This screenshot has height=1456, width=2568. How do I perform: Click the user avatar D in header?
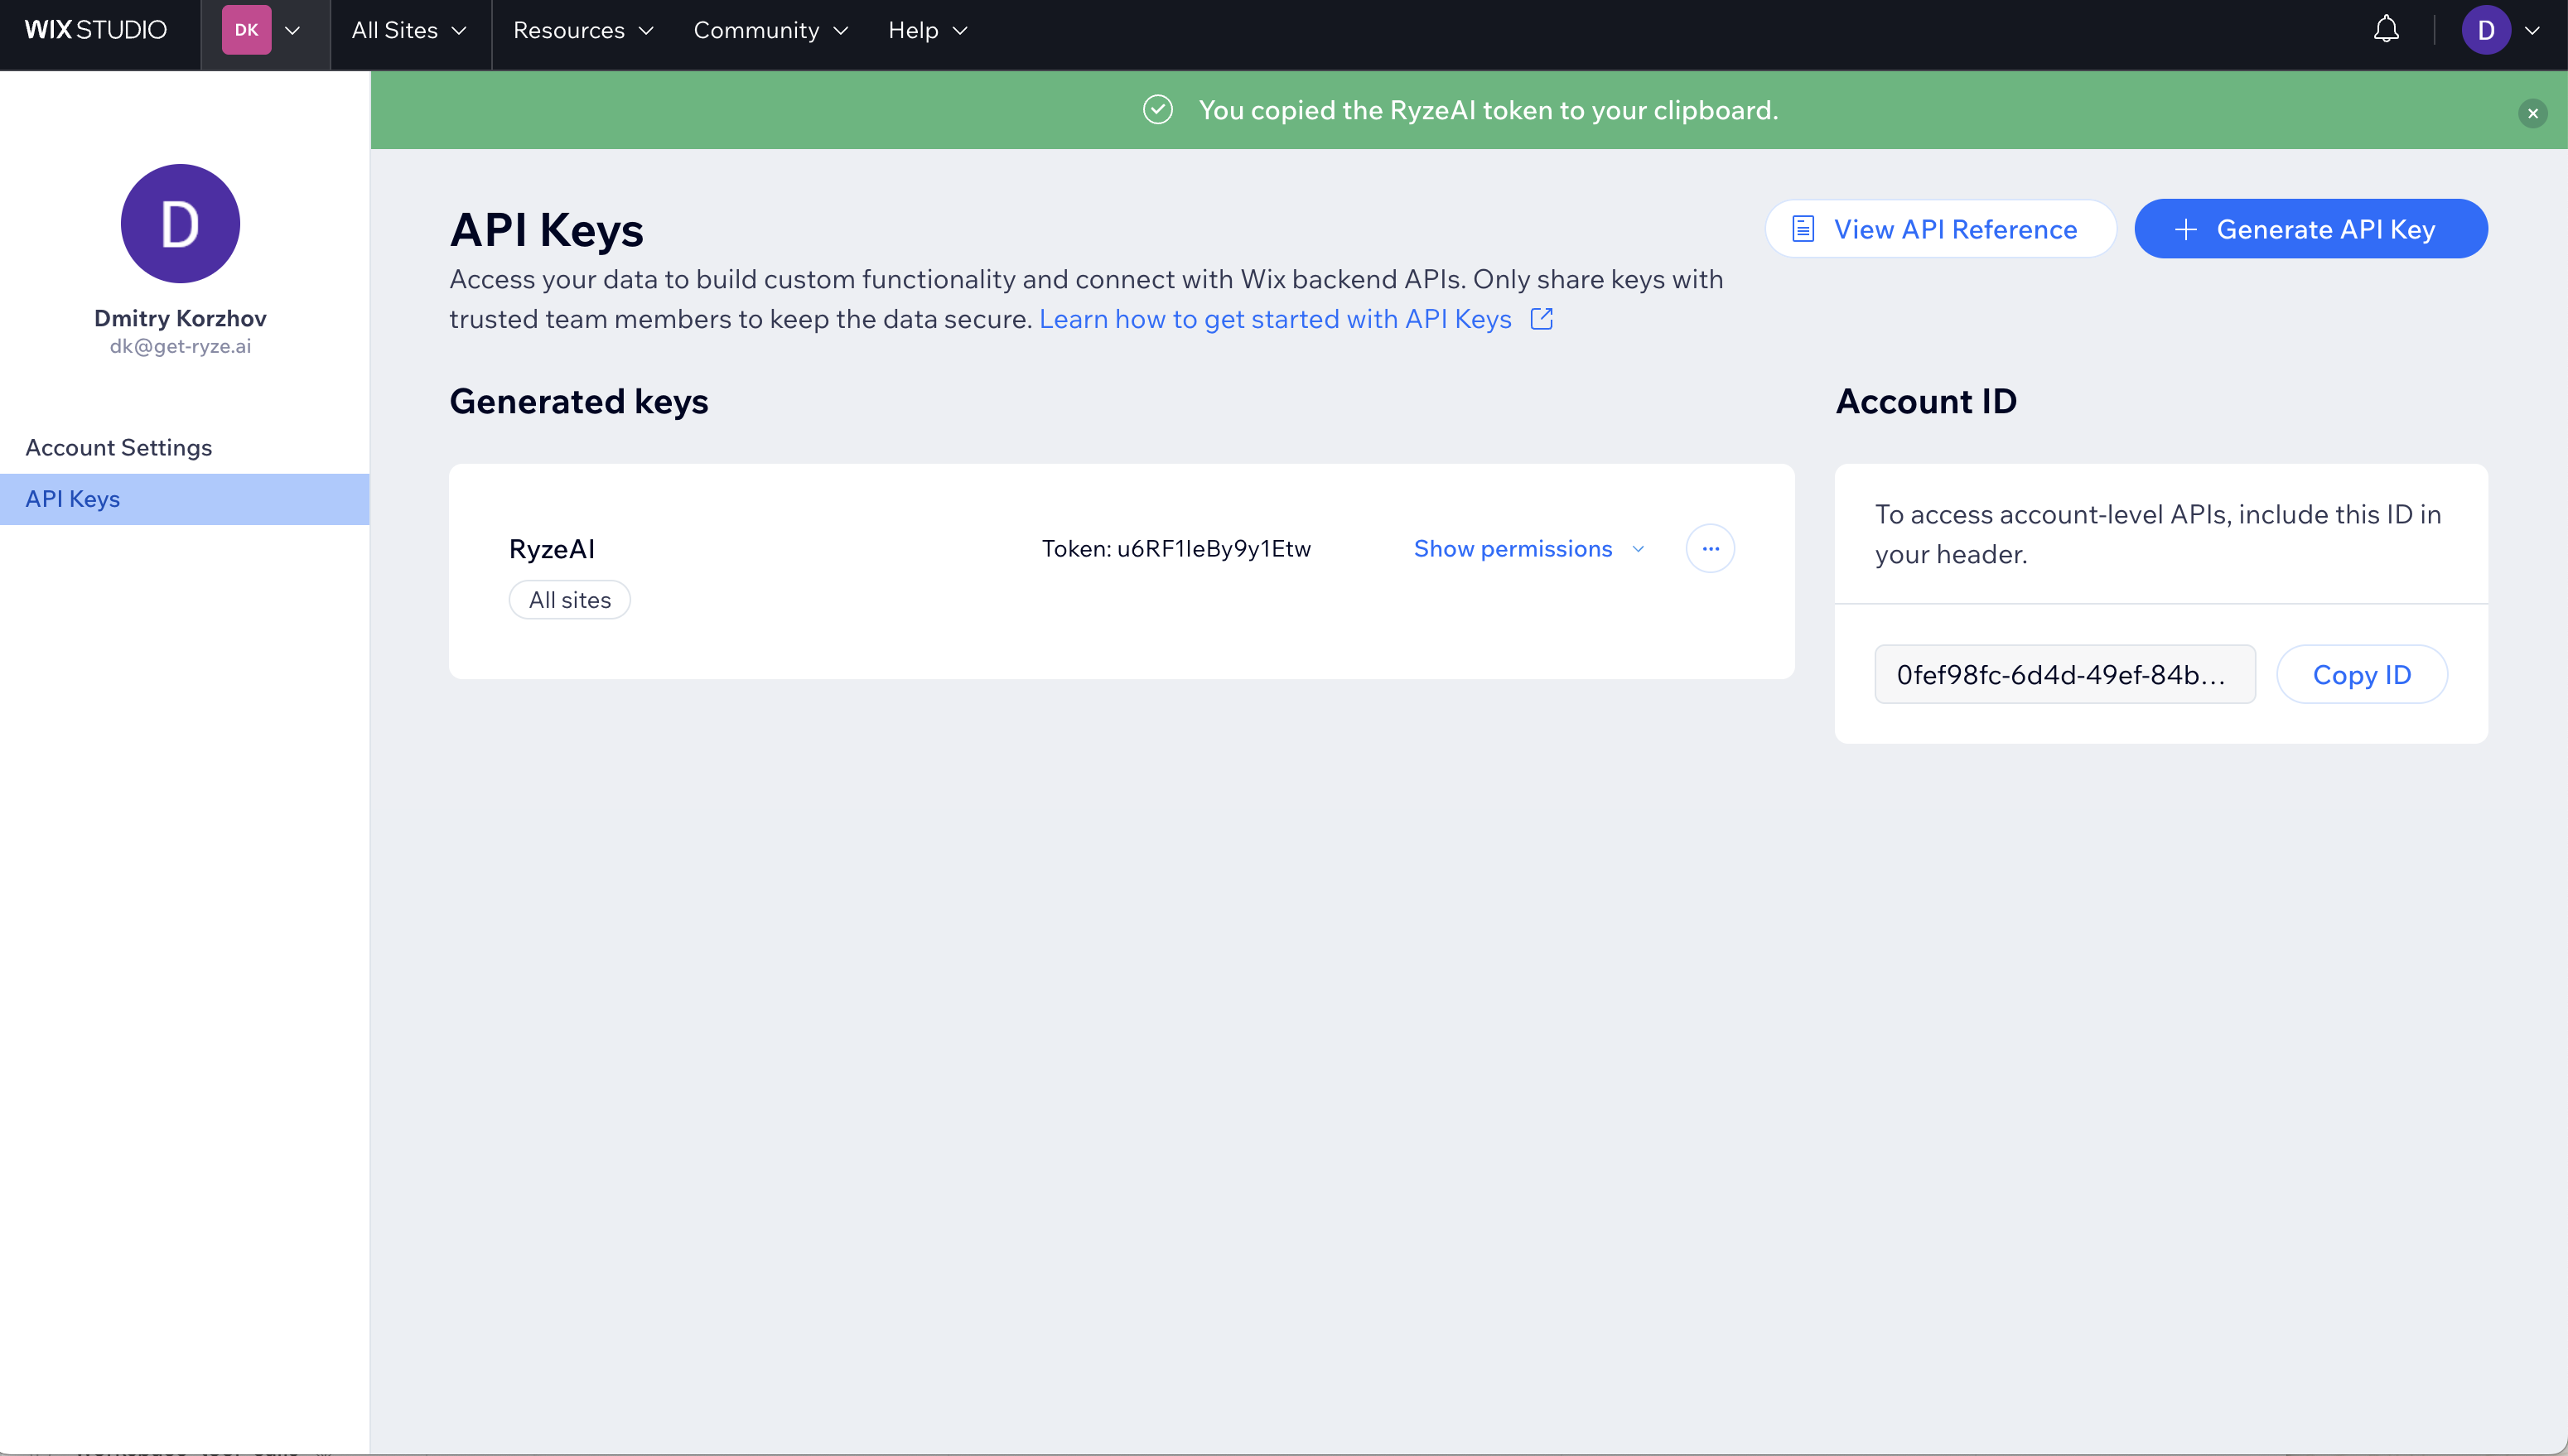(2486, 30)
